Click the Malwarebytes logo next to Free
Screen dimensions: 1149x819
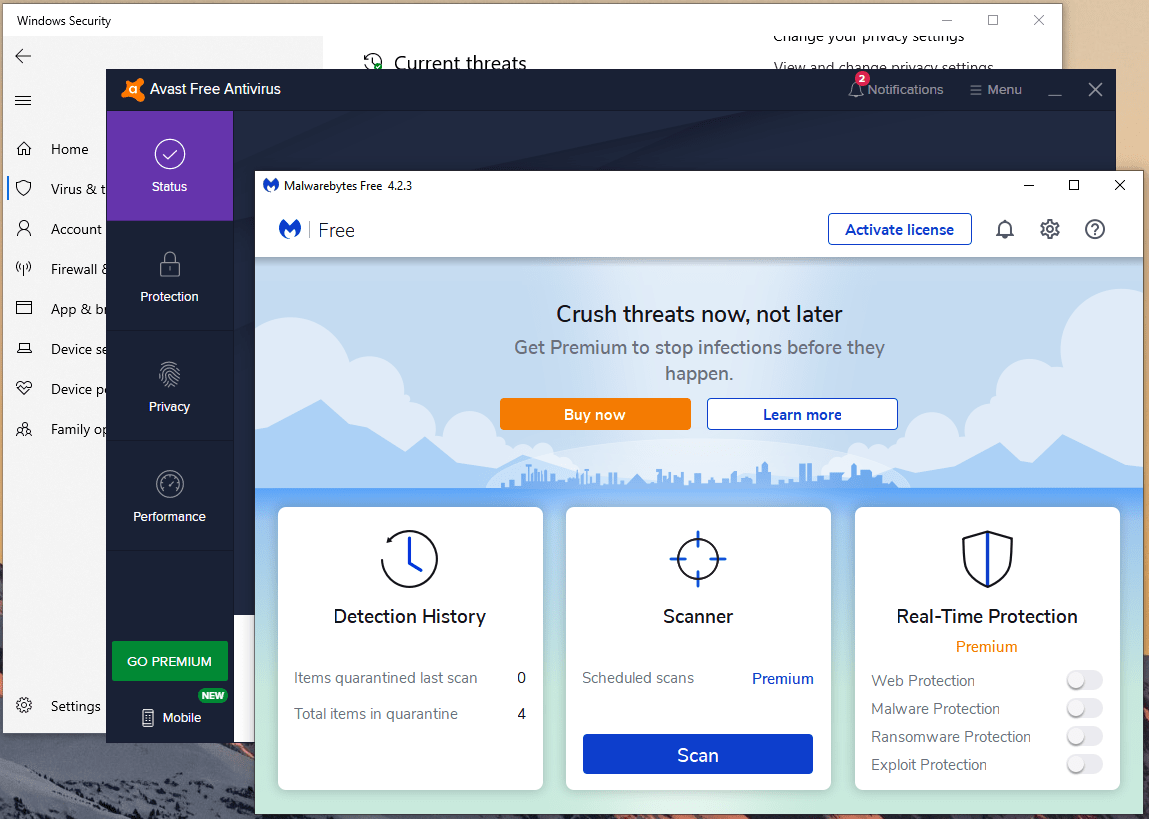[290, 229]
